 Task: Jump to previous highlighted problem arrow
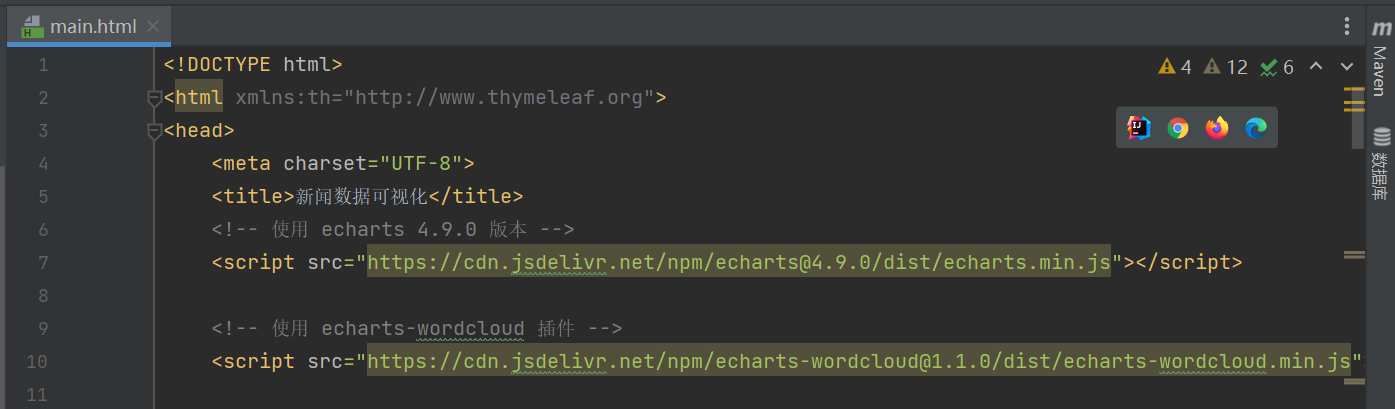click(x=1316, y=67)
